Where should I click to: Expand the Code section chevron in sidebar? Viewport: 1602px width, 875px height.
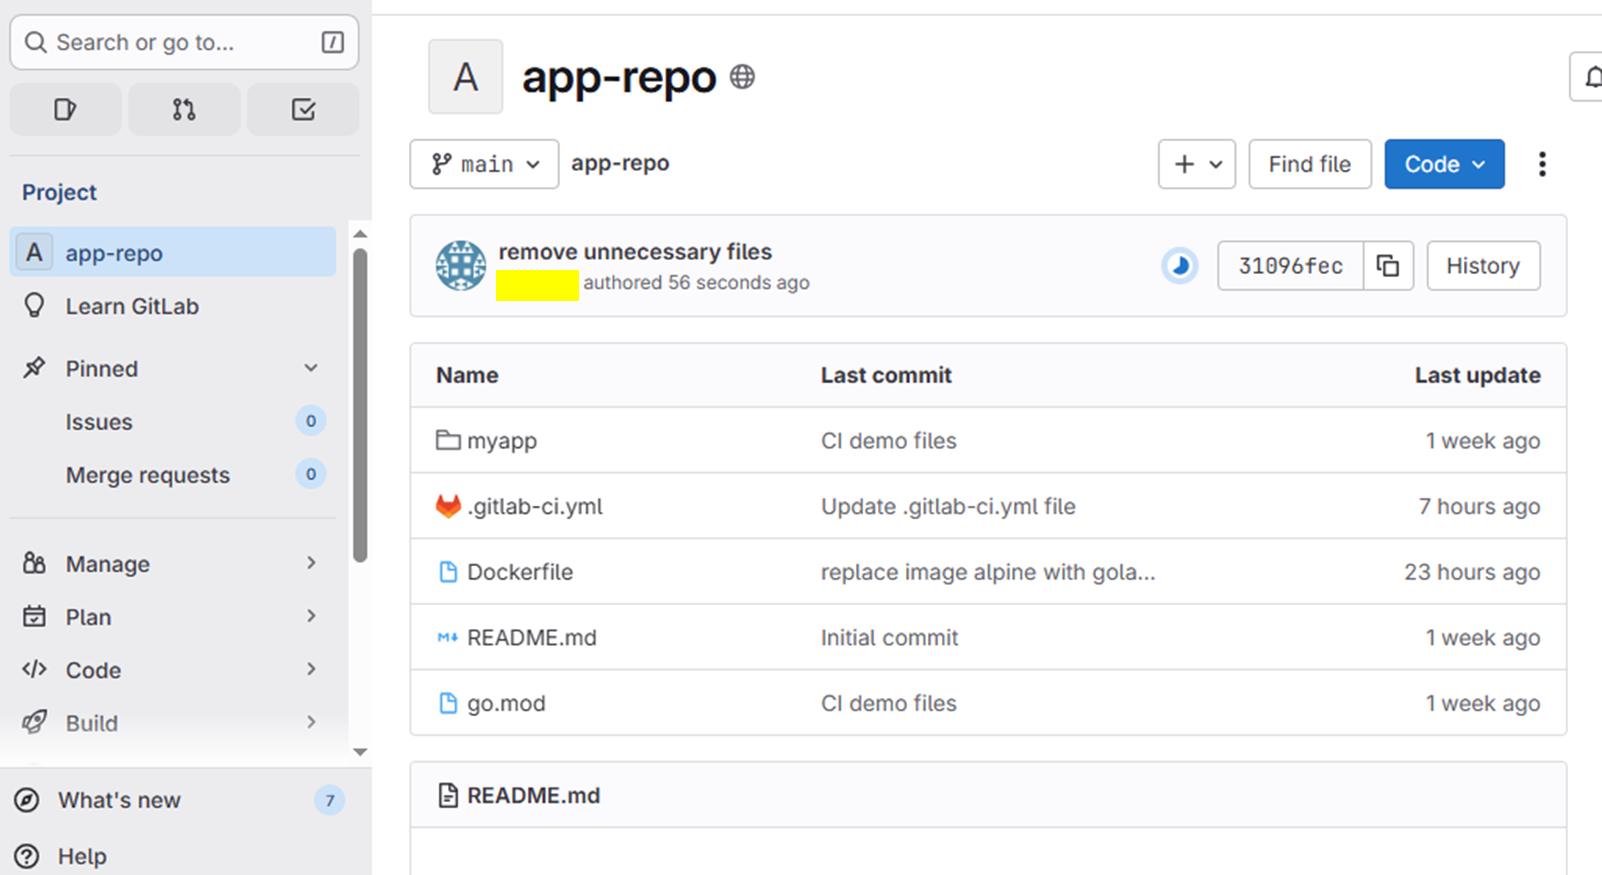click(311, 669)
